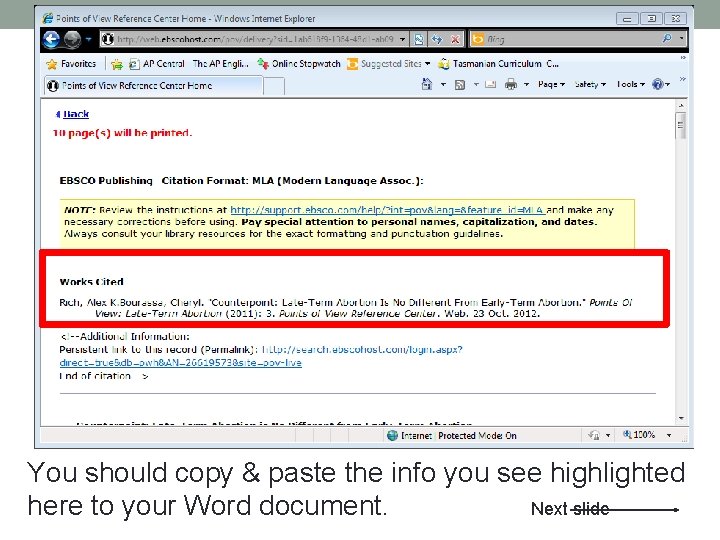This screenshot has height=540, width=720.
Task: Click the zoom level 100% button
Action: tap(639, 434)
